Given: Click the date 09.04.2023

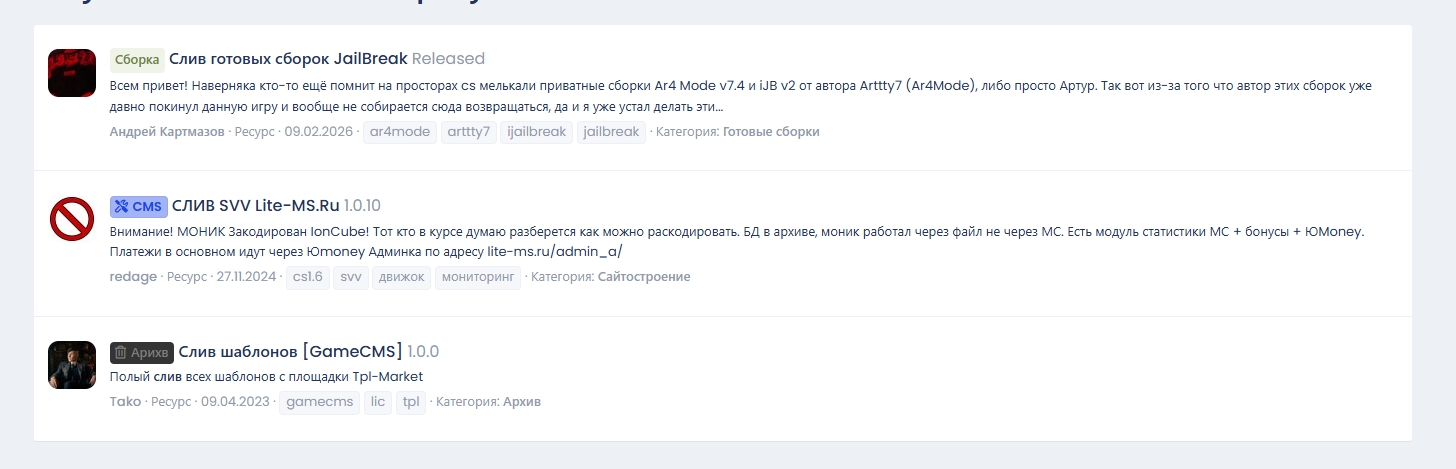Looking at the screenshot, I should (234, 402).
